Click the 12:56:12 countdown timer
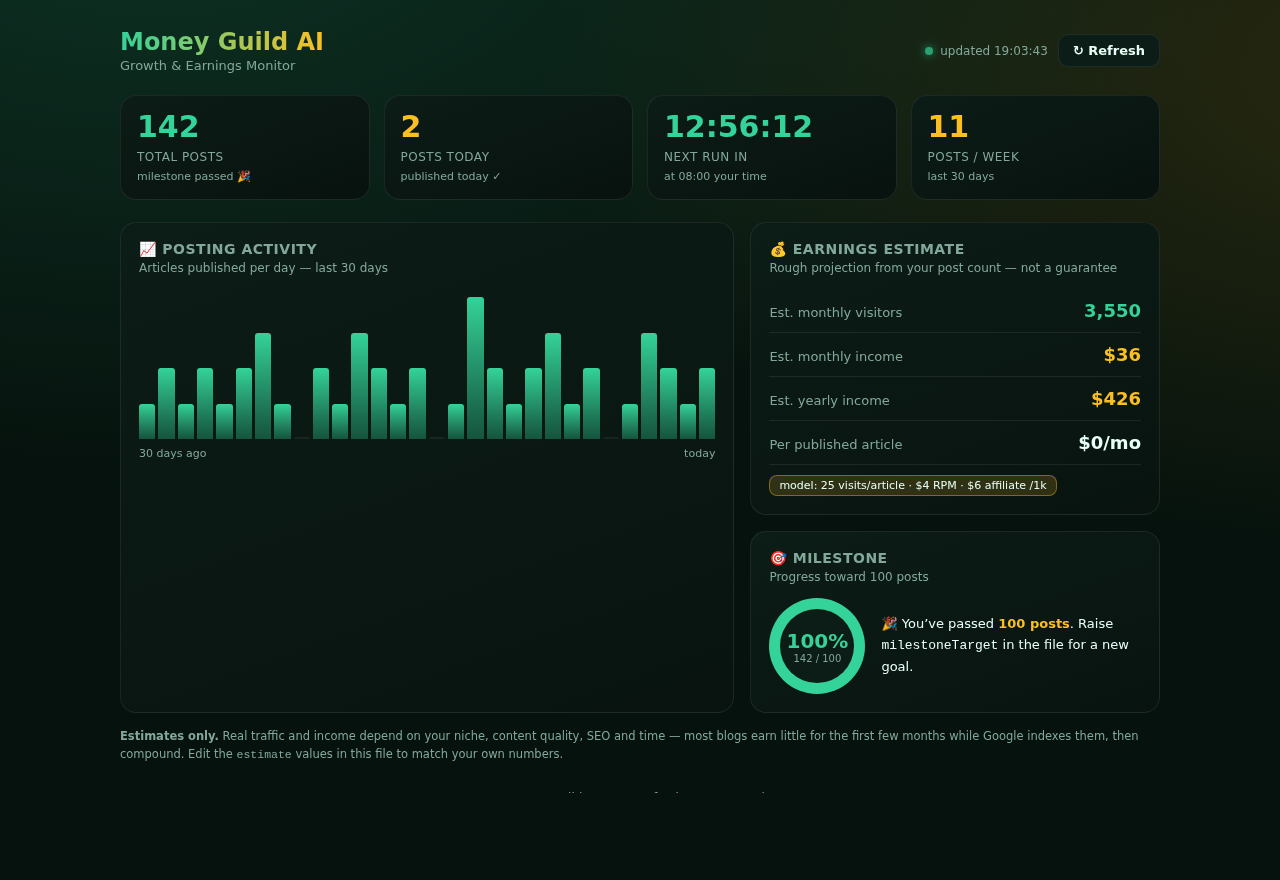The image size is (1280, 880). pyautogui.click(x=738, y=127)
